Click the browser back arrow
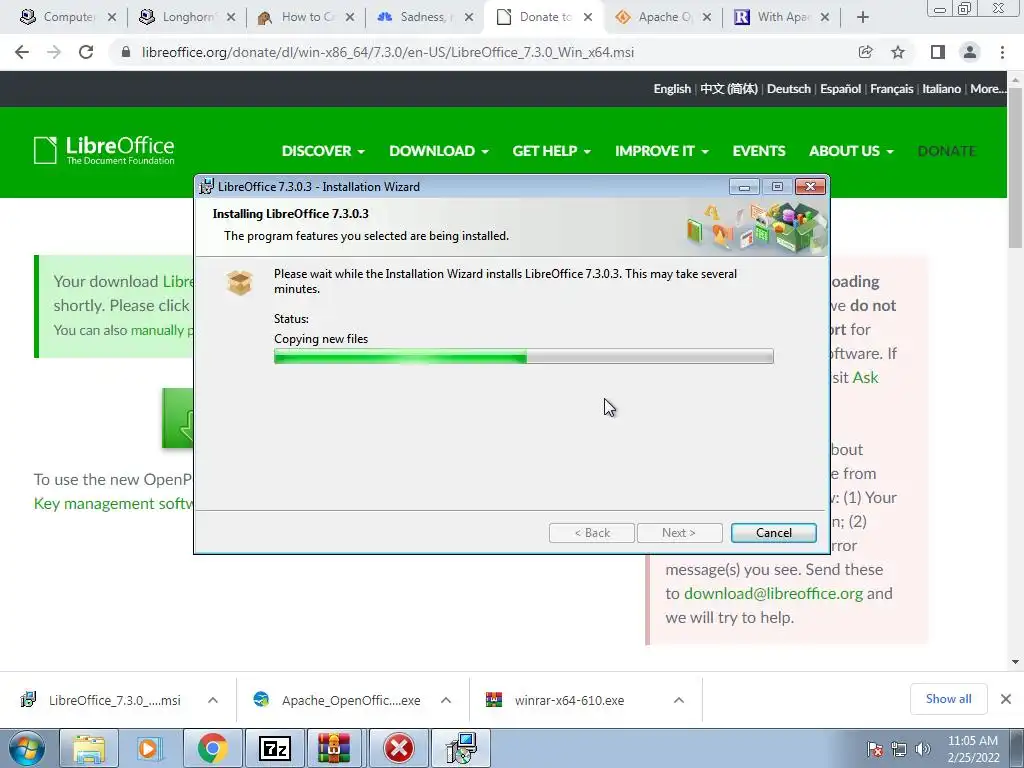1024x768 pixels. tap(22, 52)
